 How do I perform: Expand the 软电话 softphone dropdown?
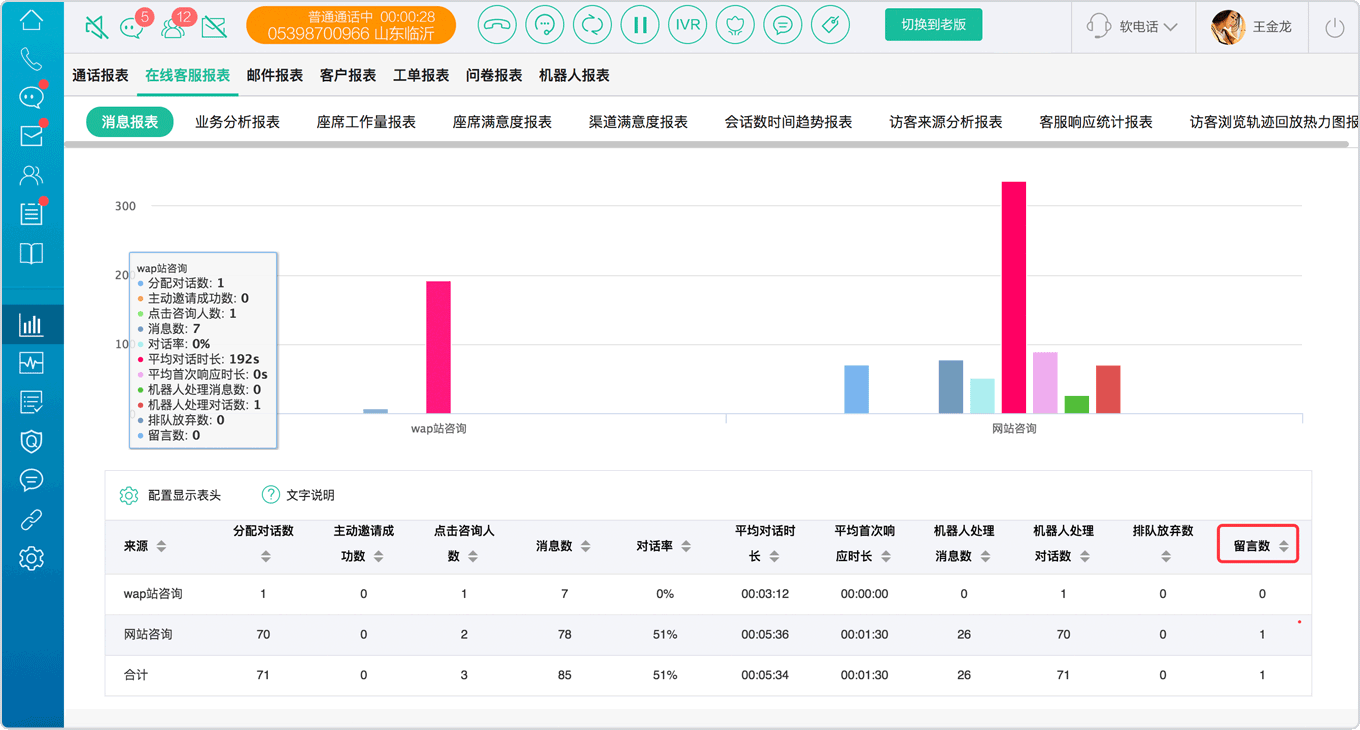1133,27
